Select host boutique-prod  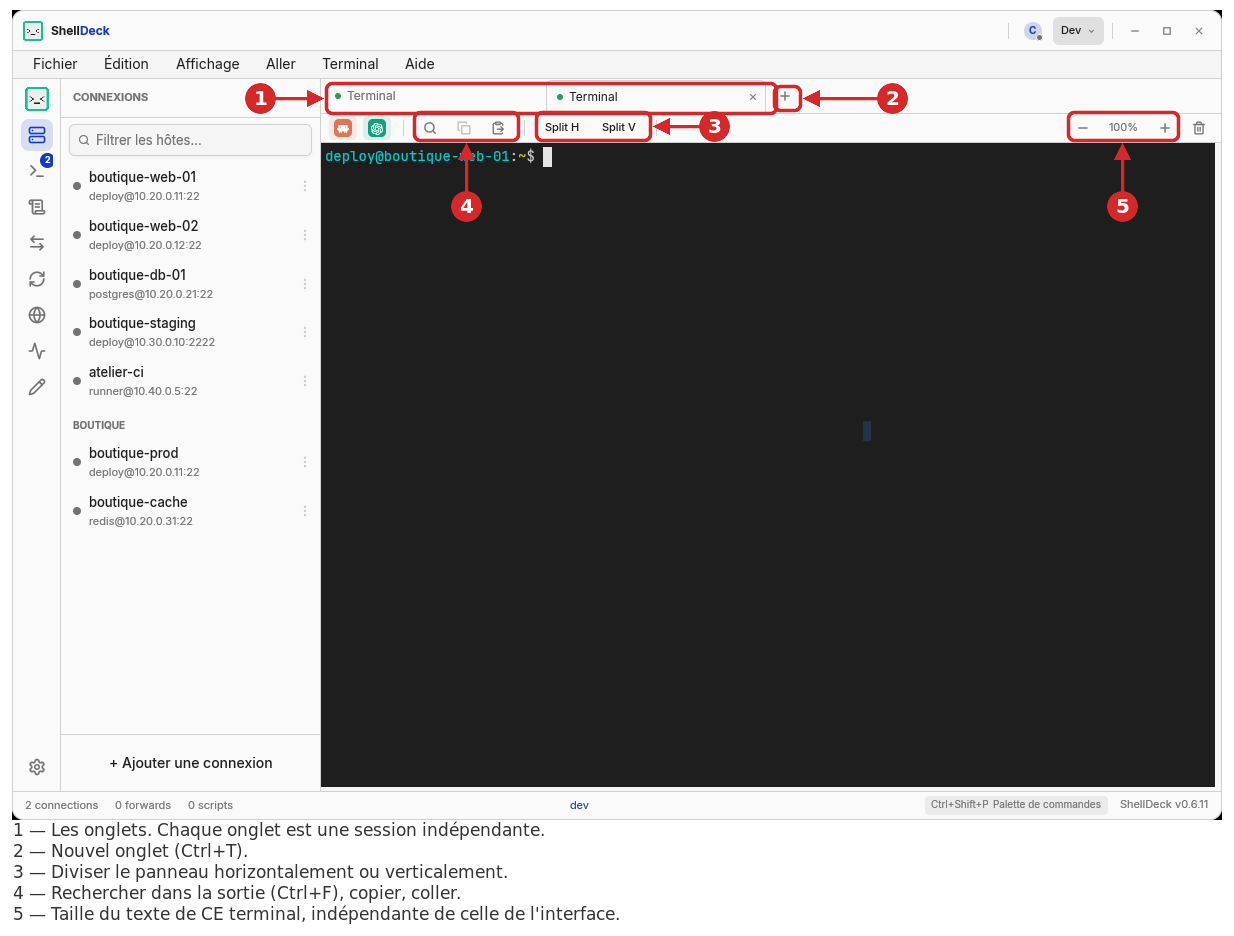click(190, 462)
